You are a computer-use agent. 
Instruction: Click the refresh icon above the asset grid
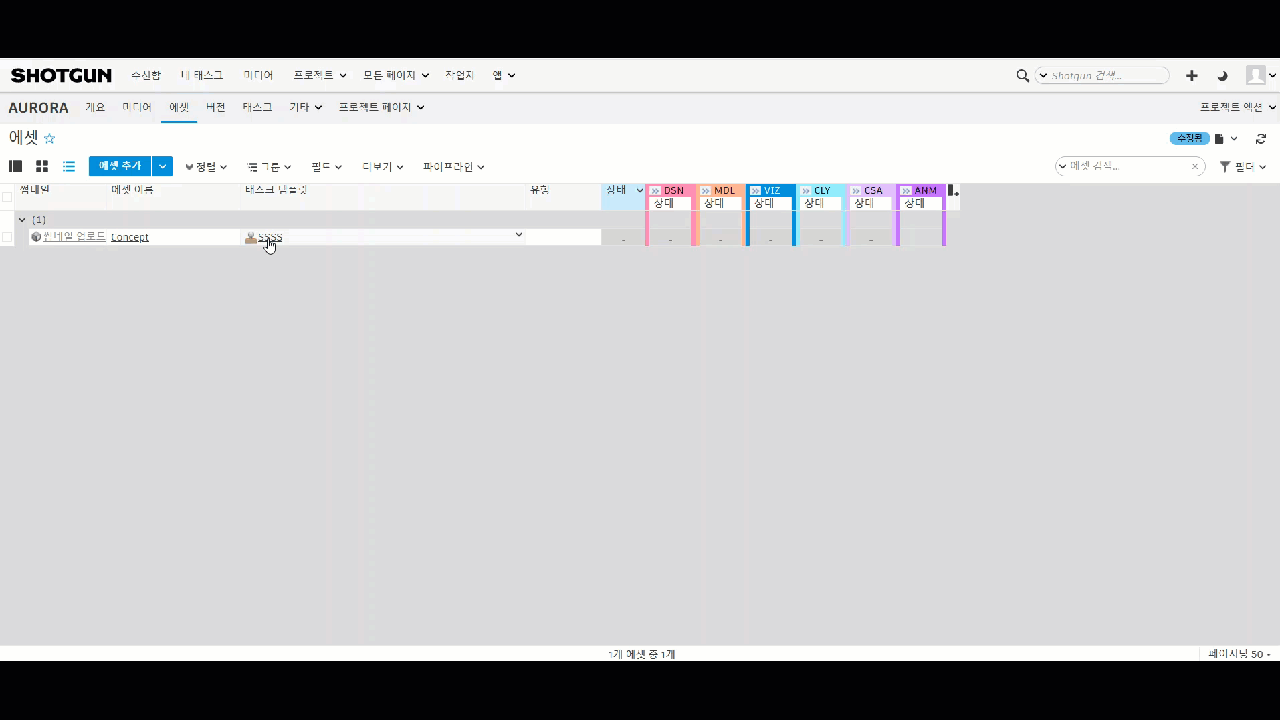coord(1261,139)
